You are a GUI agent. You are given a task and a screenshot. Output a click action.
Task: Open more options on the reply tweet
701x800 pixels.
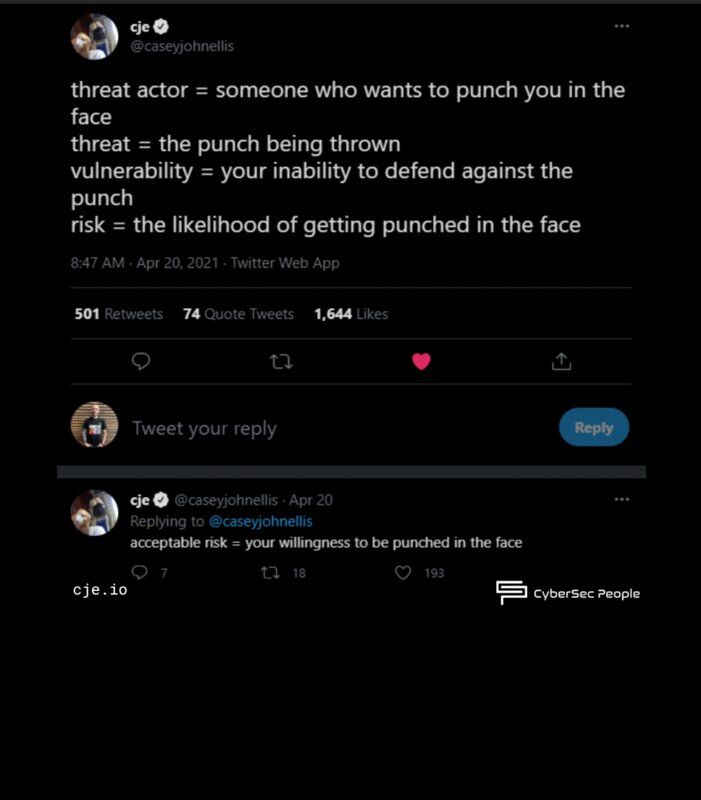point(622,498)
